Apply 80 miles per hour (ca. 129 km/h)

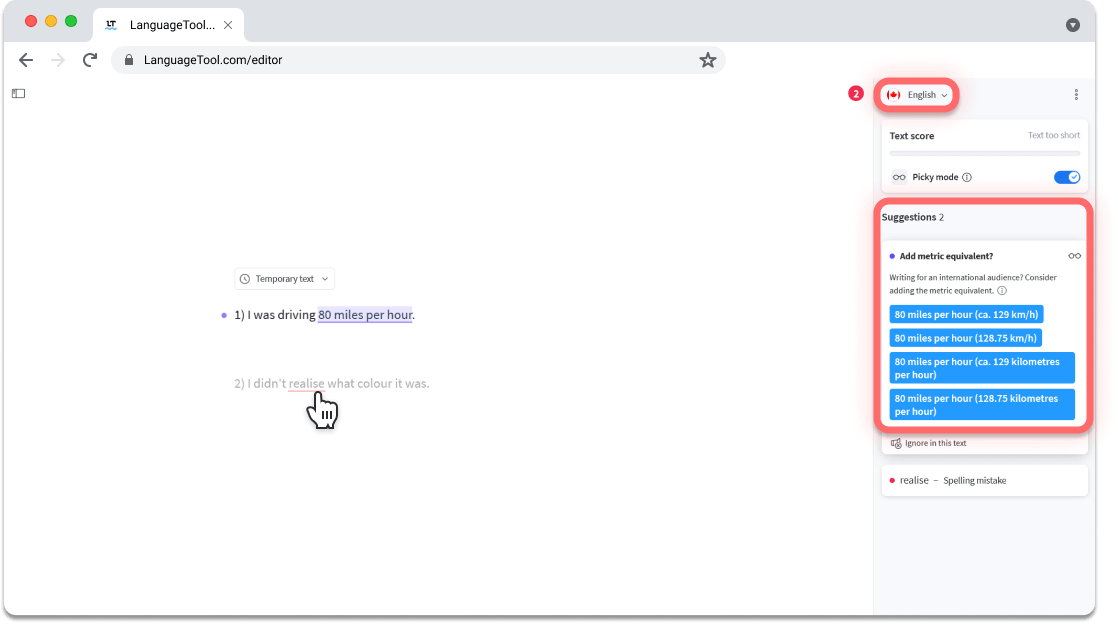click(x=966, y=314)
